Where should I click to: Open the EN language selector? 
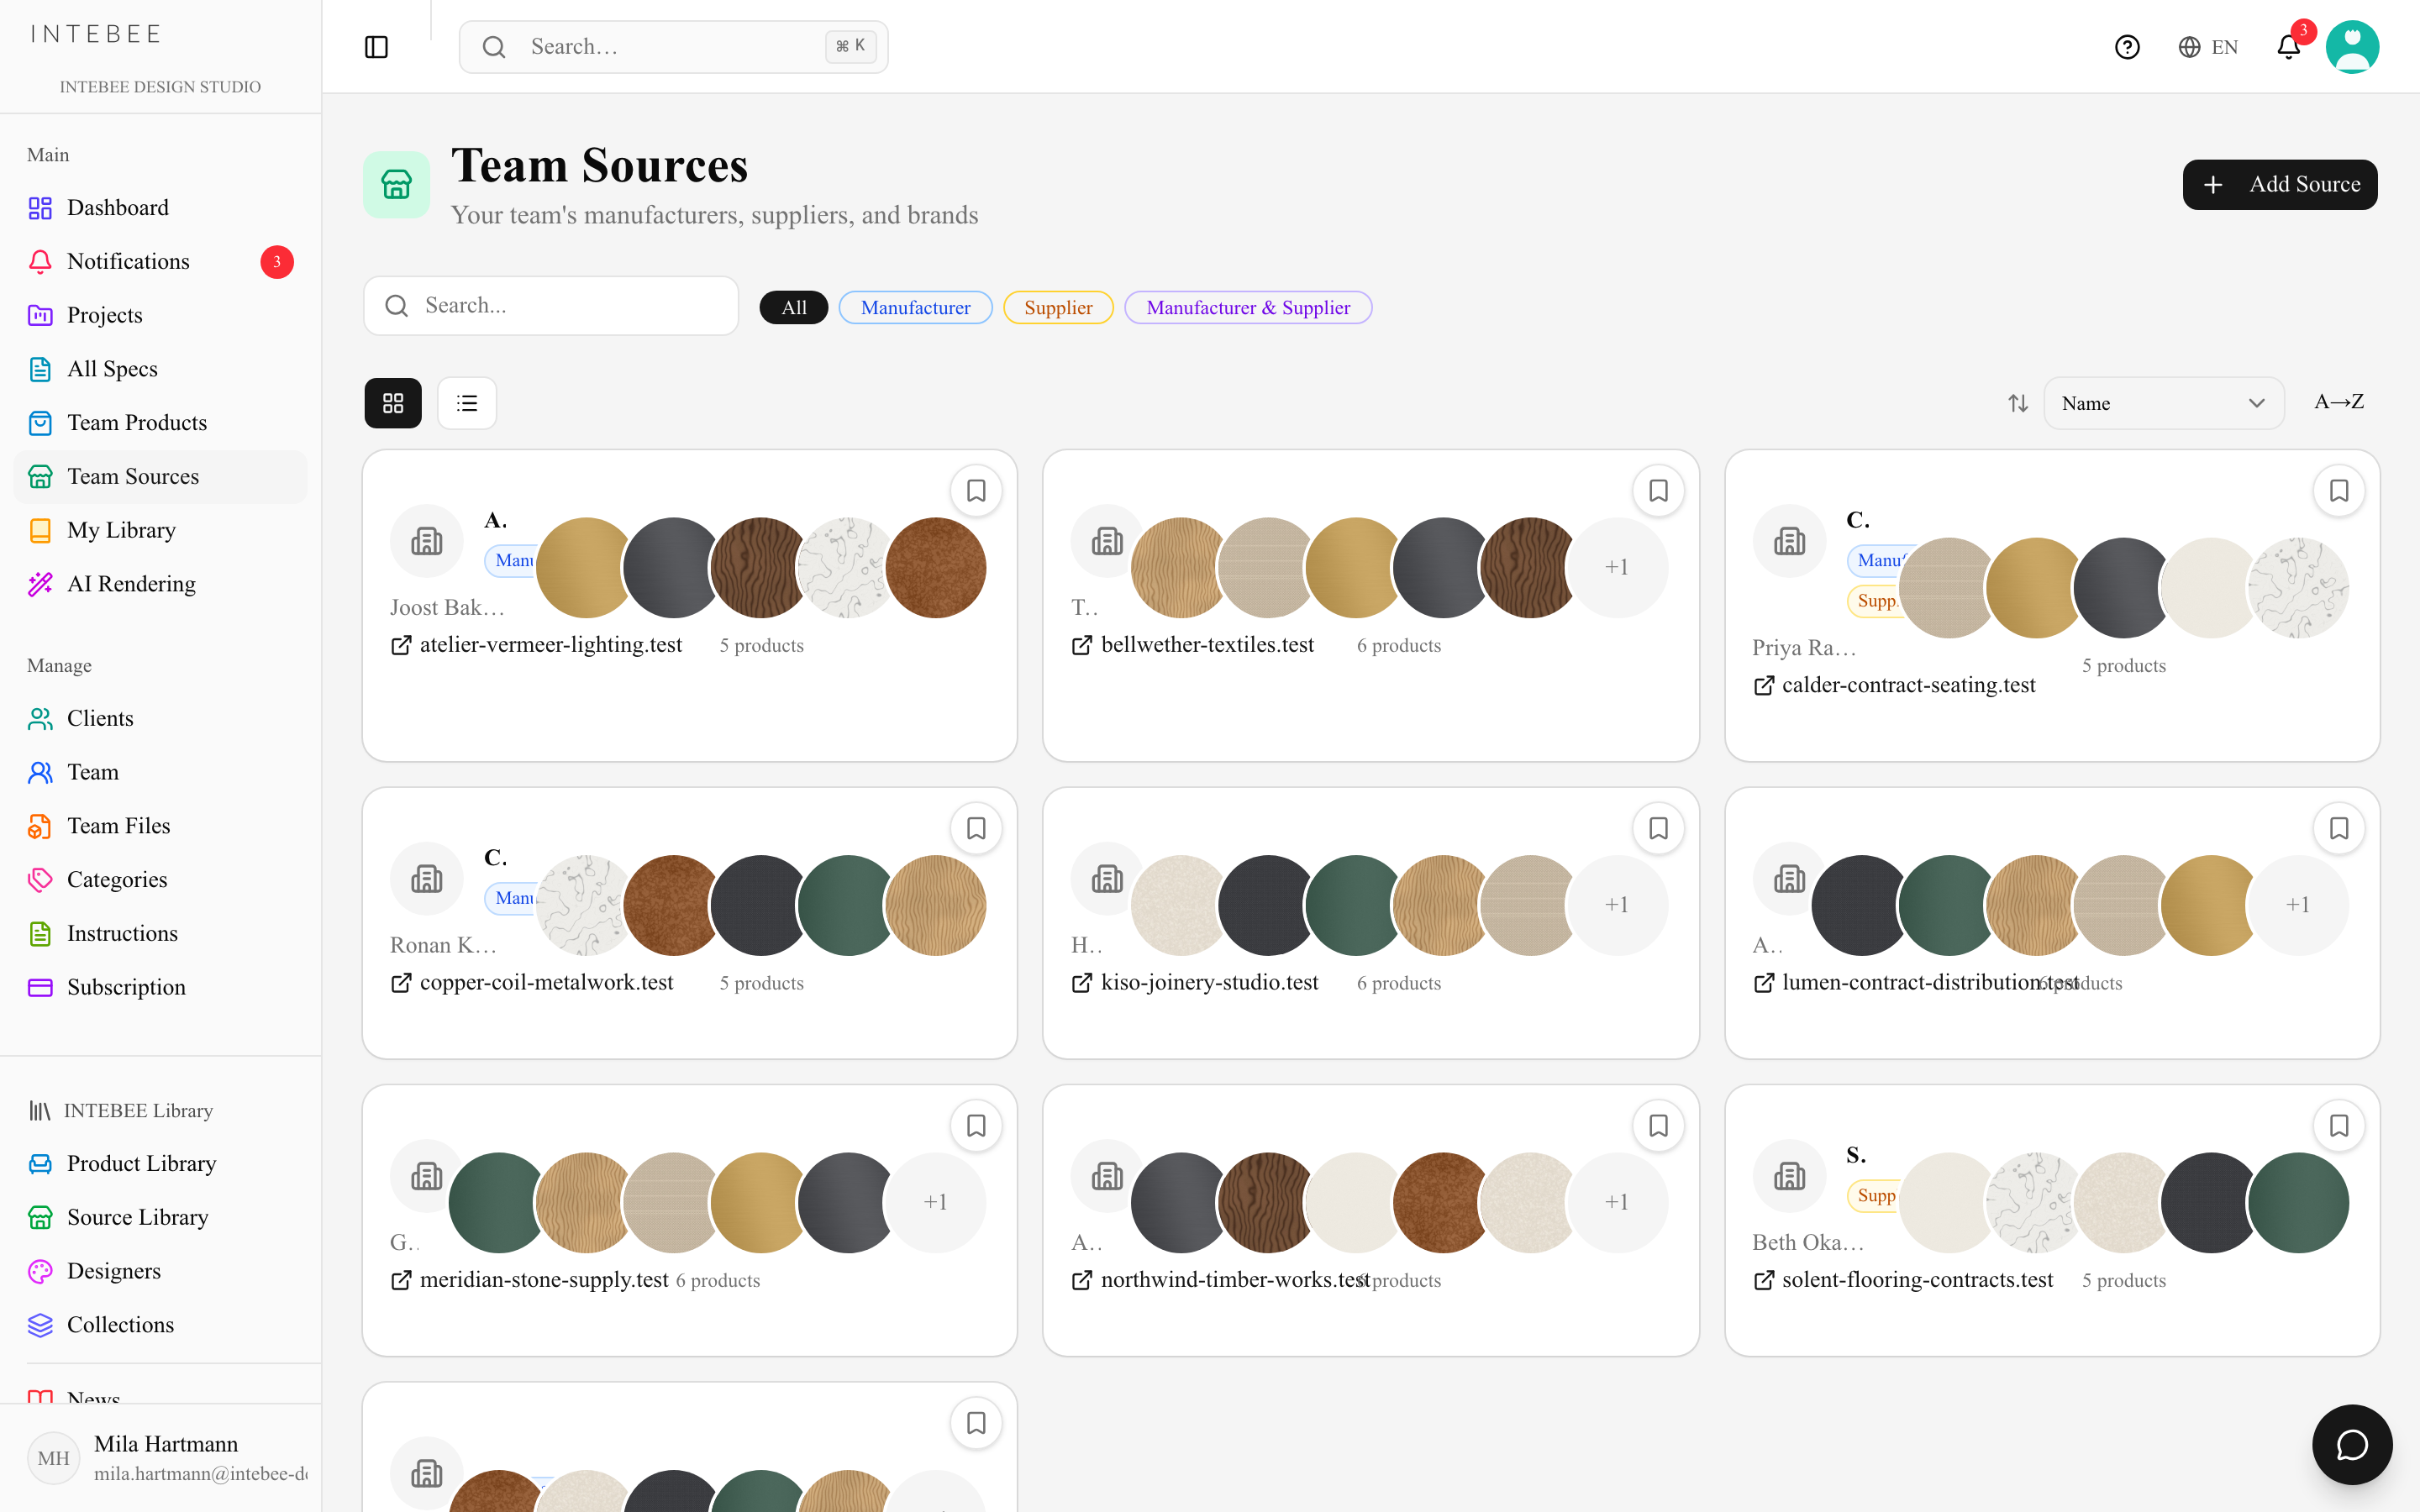pos(2208,47)
